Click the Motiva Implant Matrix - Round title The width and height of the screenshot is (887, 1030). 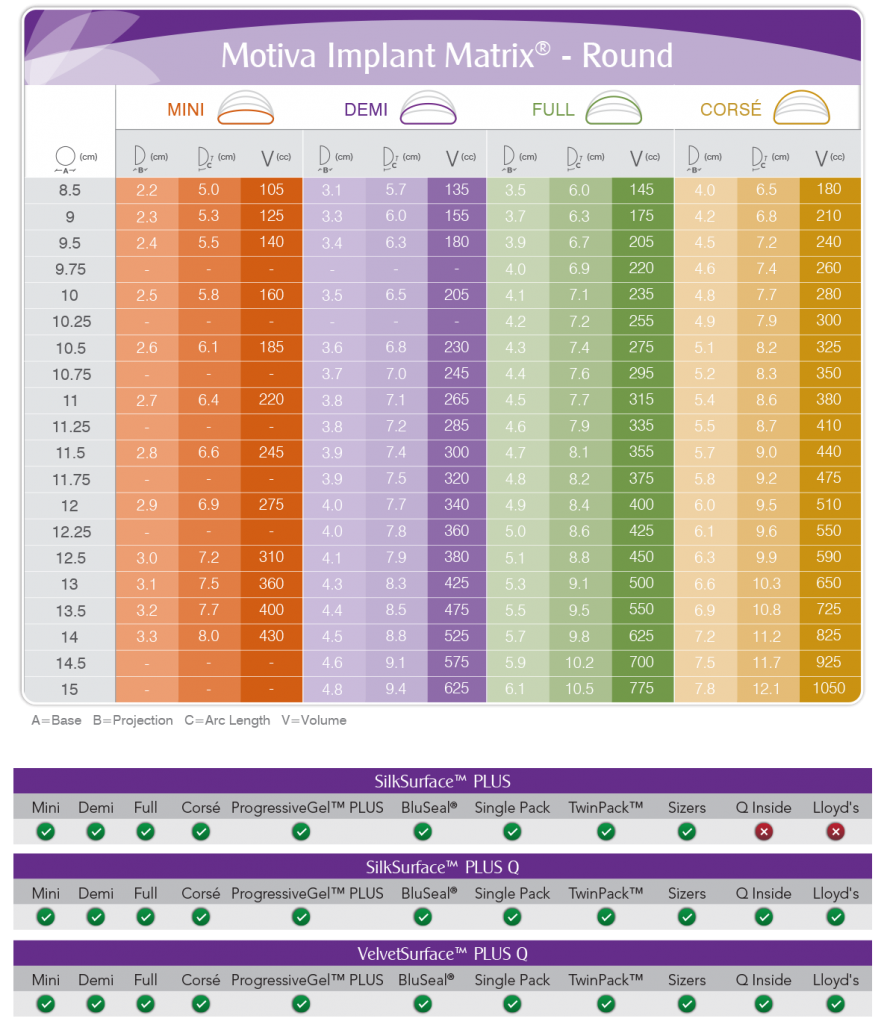click(x=446, y=54)
